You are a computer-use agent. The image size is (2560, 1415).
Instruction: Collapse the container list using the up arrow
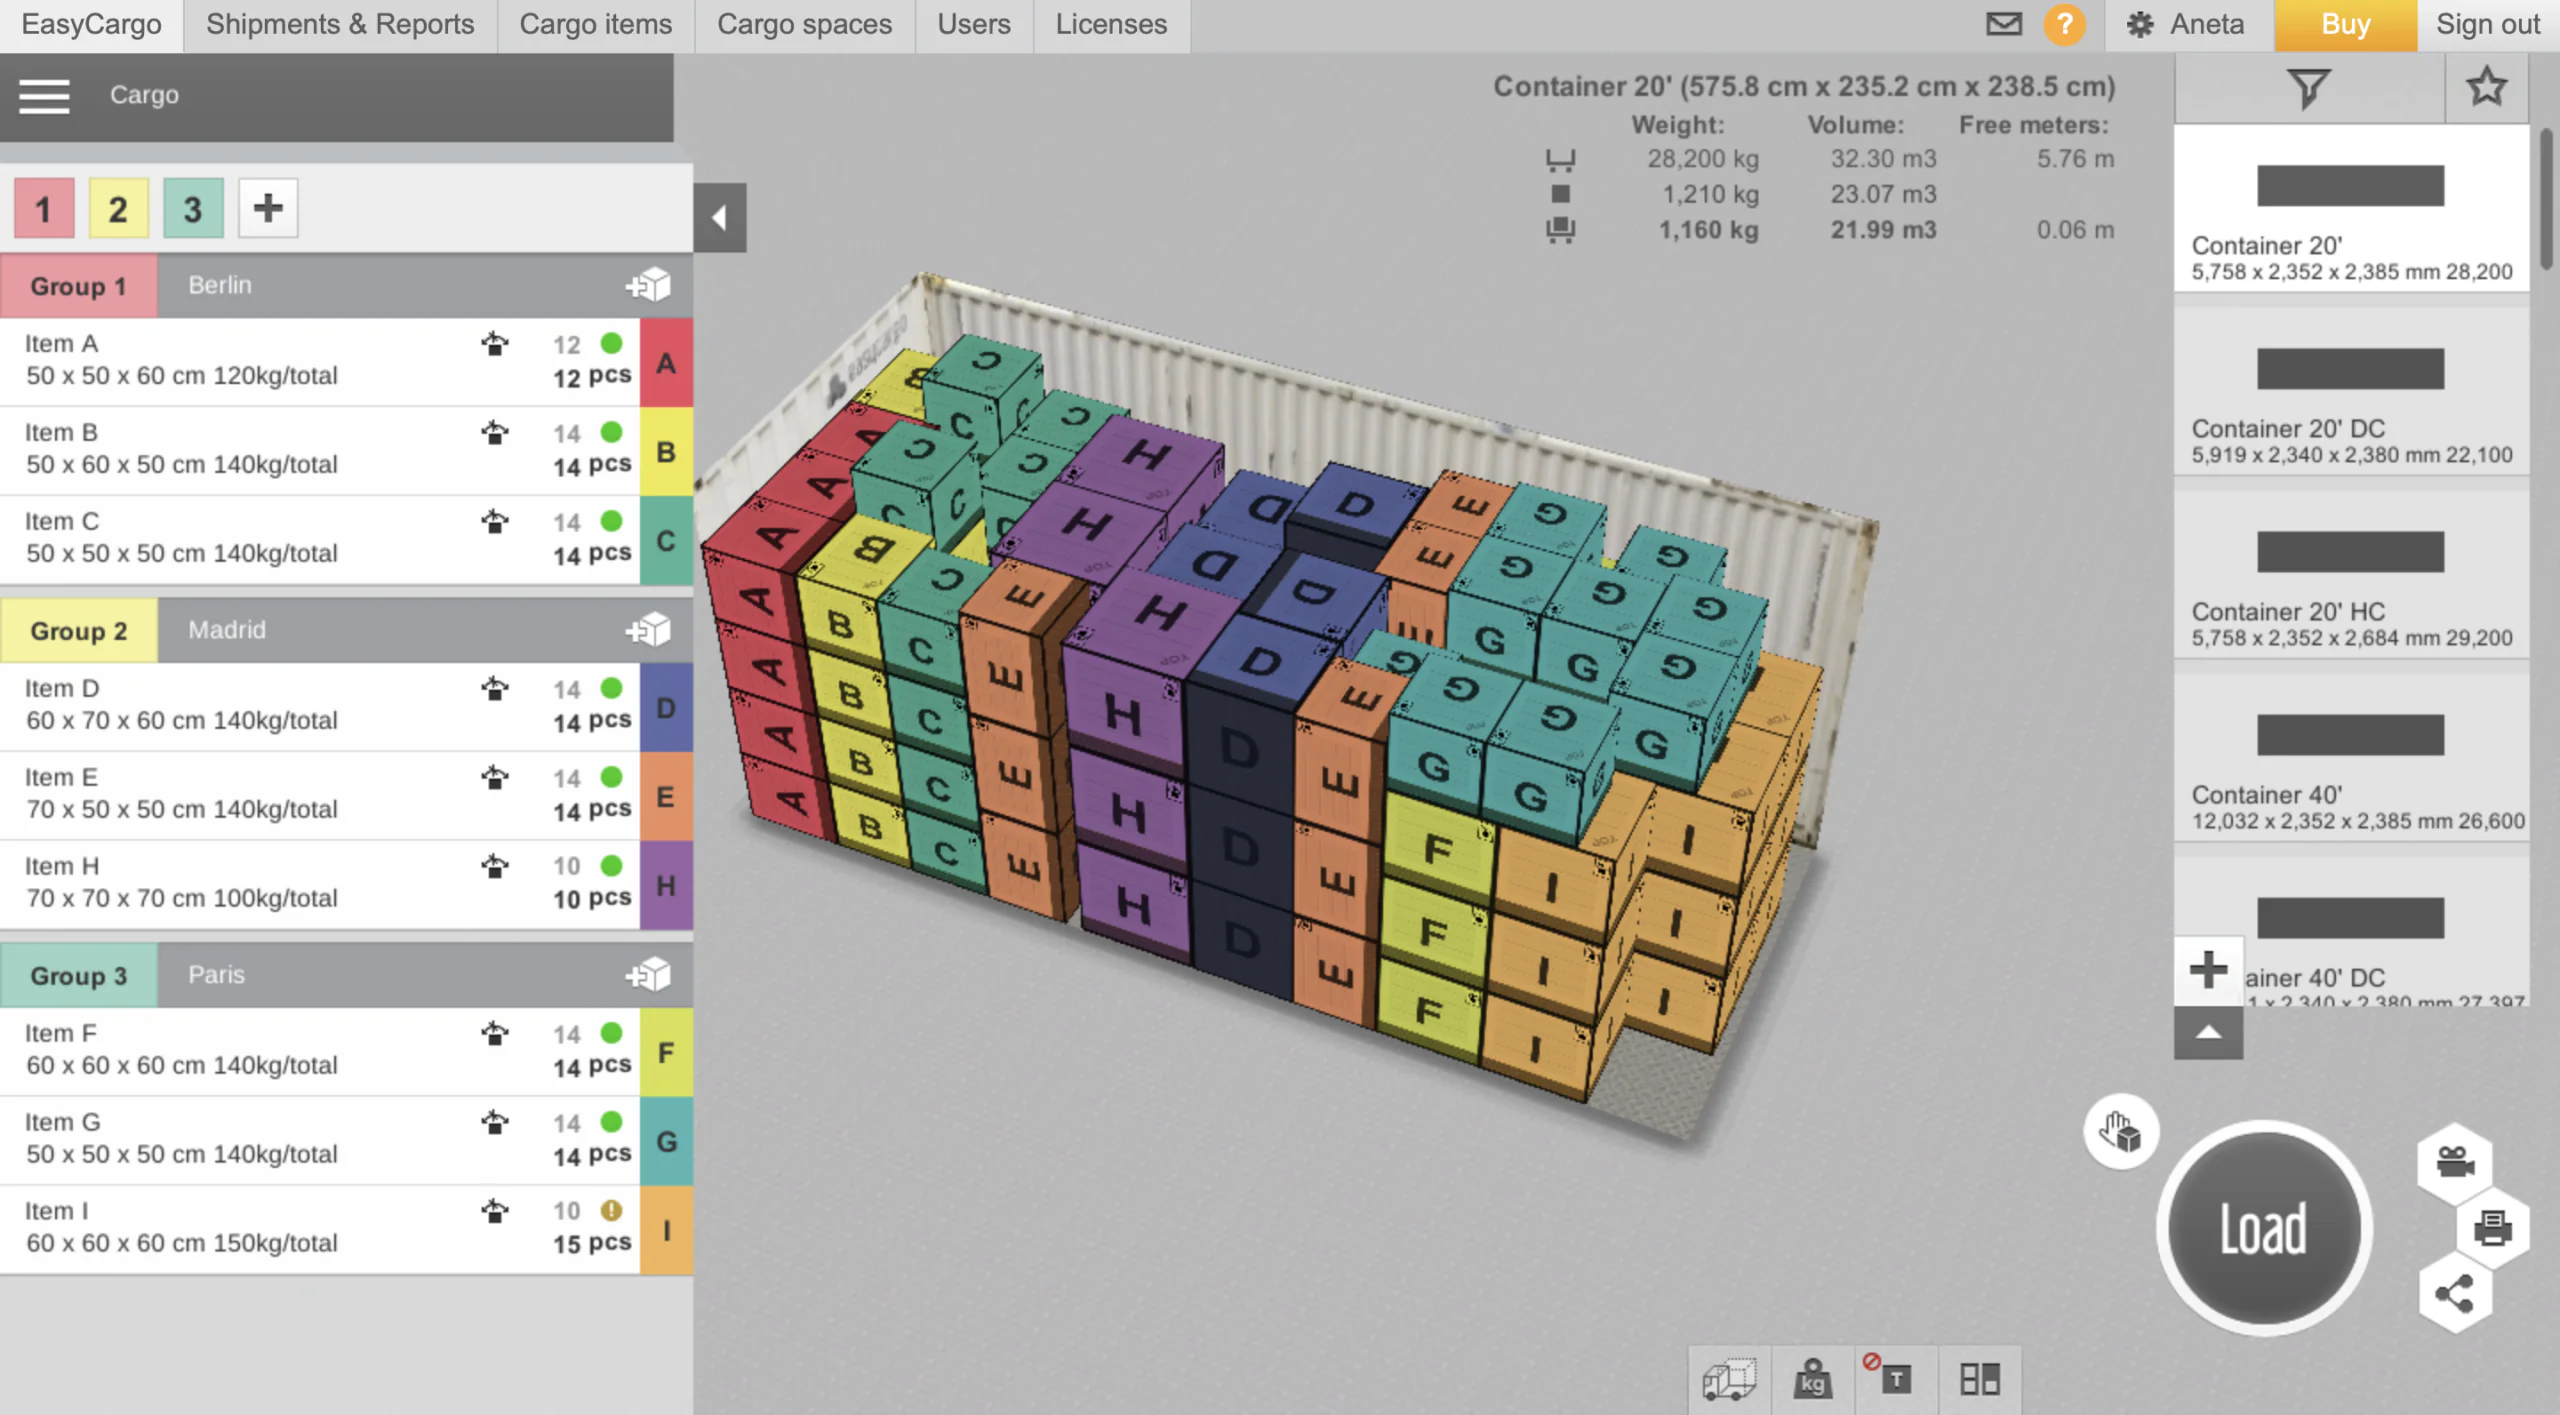click(x=2208, y=1037)
